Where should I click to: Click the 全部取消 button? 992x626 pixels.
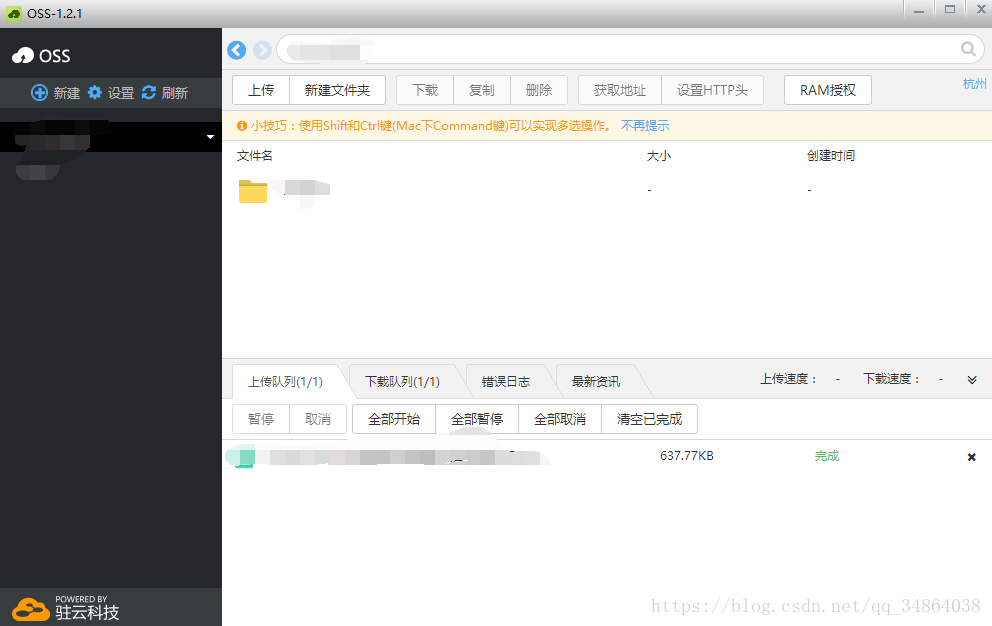[560, 419]
